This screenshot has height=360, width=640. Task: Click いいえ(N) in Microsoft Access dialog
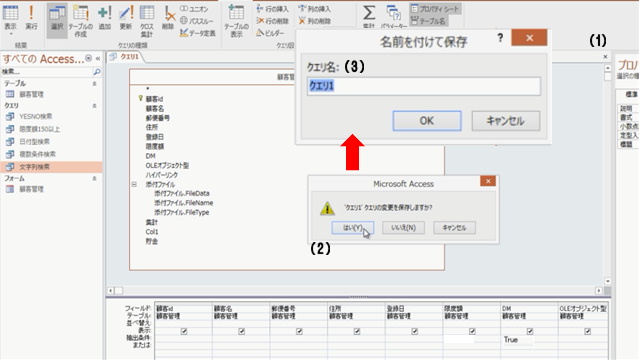(x=403, y=228)
